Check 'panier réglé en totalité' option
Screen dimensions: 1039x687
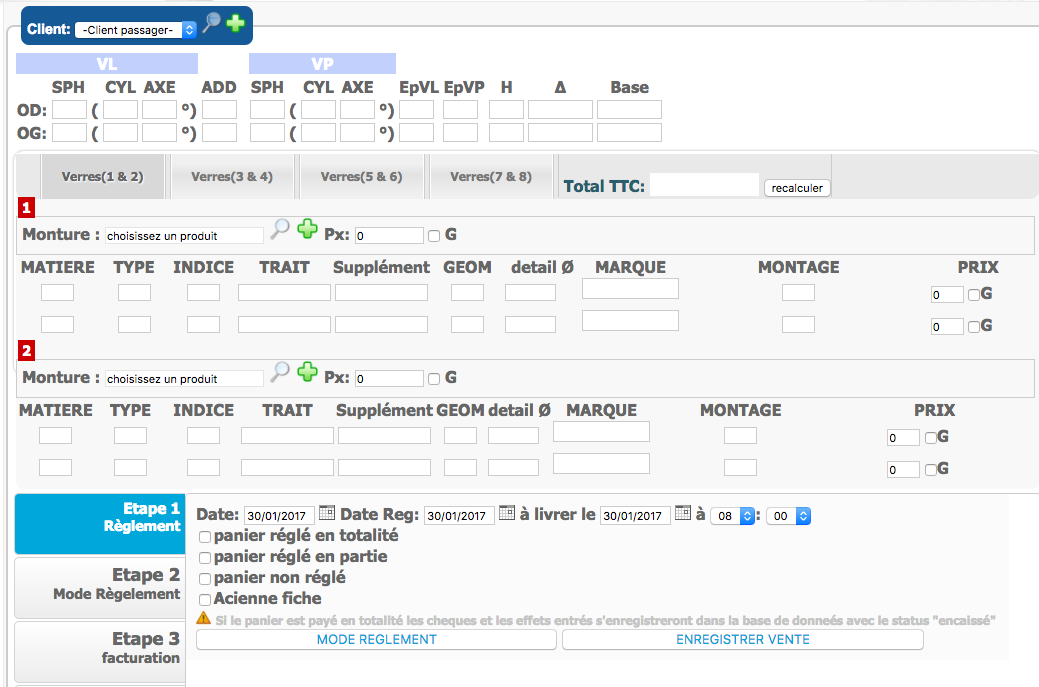coord(205,536)
